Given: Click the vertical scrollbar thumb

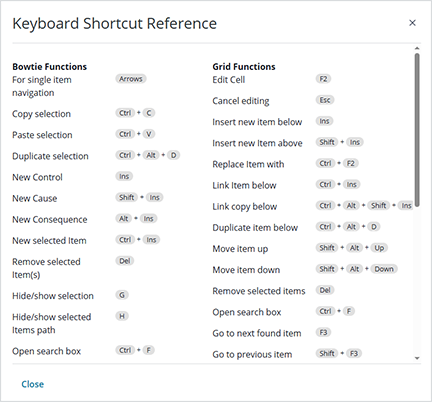Looking at the screenshot, I should point(417,130).
